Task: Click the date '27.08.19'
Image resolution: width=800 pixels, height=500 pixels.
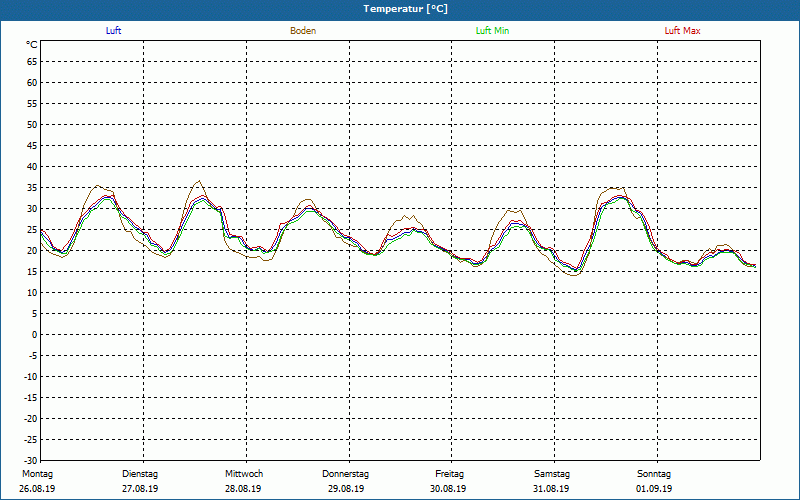Action: coord(140,489)
